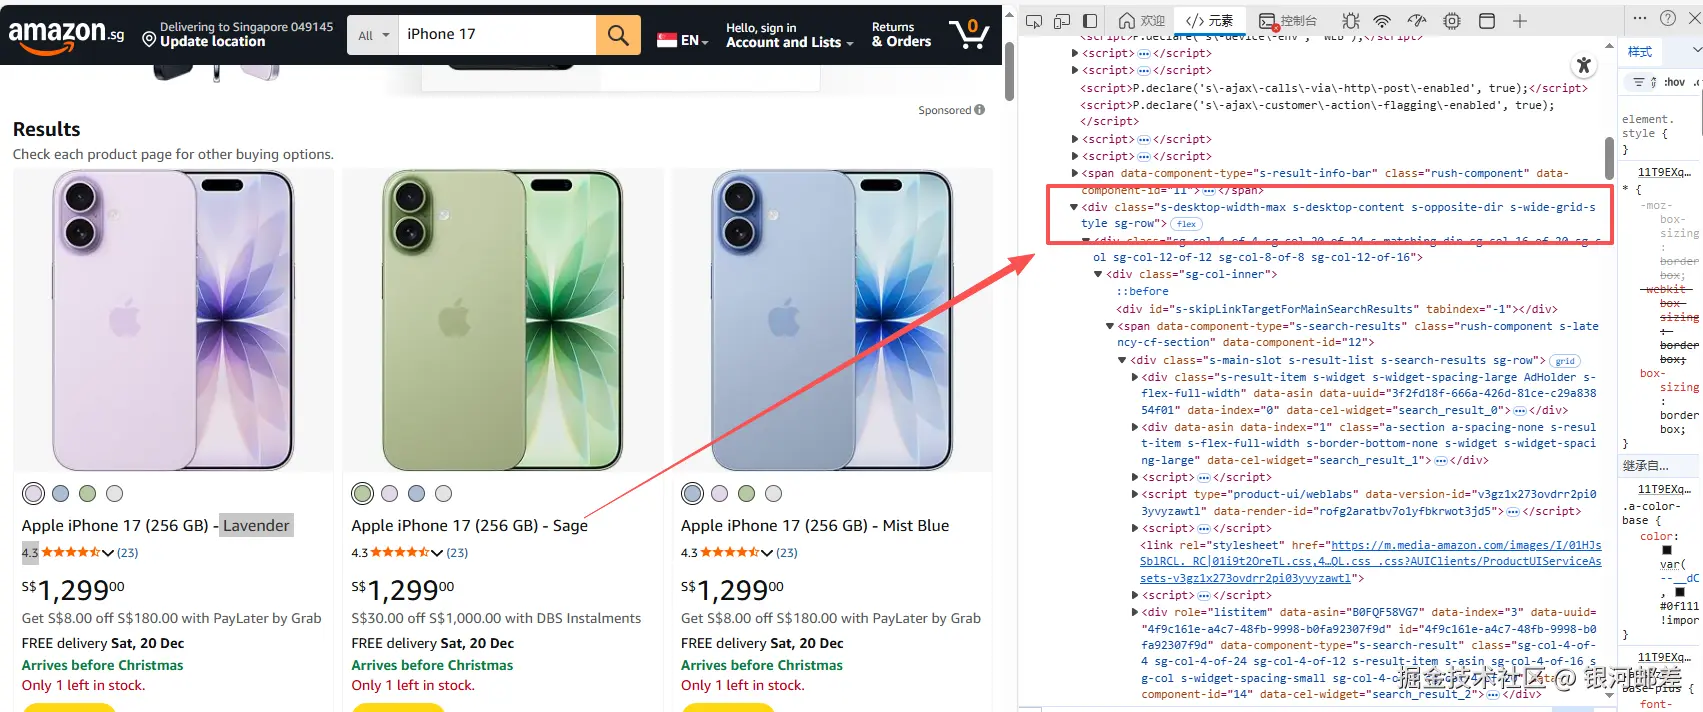Open Apple iPhone 17 Mist Blue product link
The width and height of the screenshot is (1703, 712).
815,525
